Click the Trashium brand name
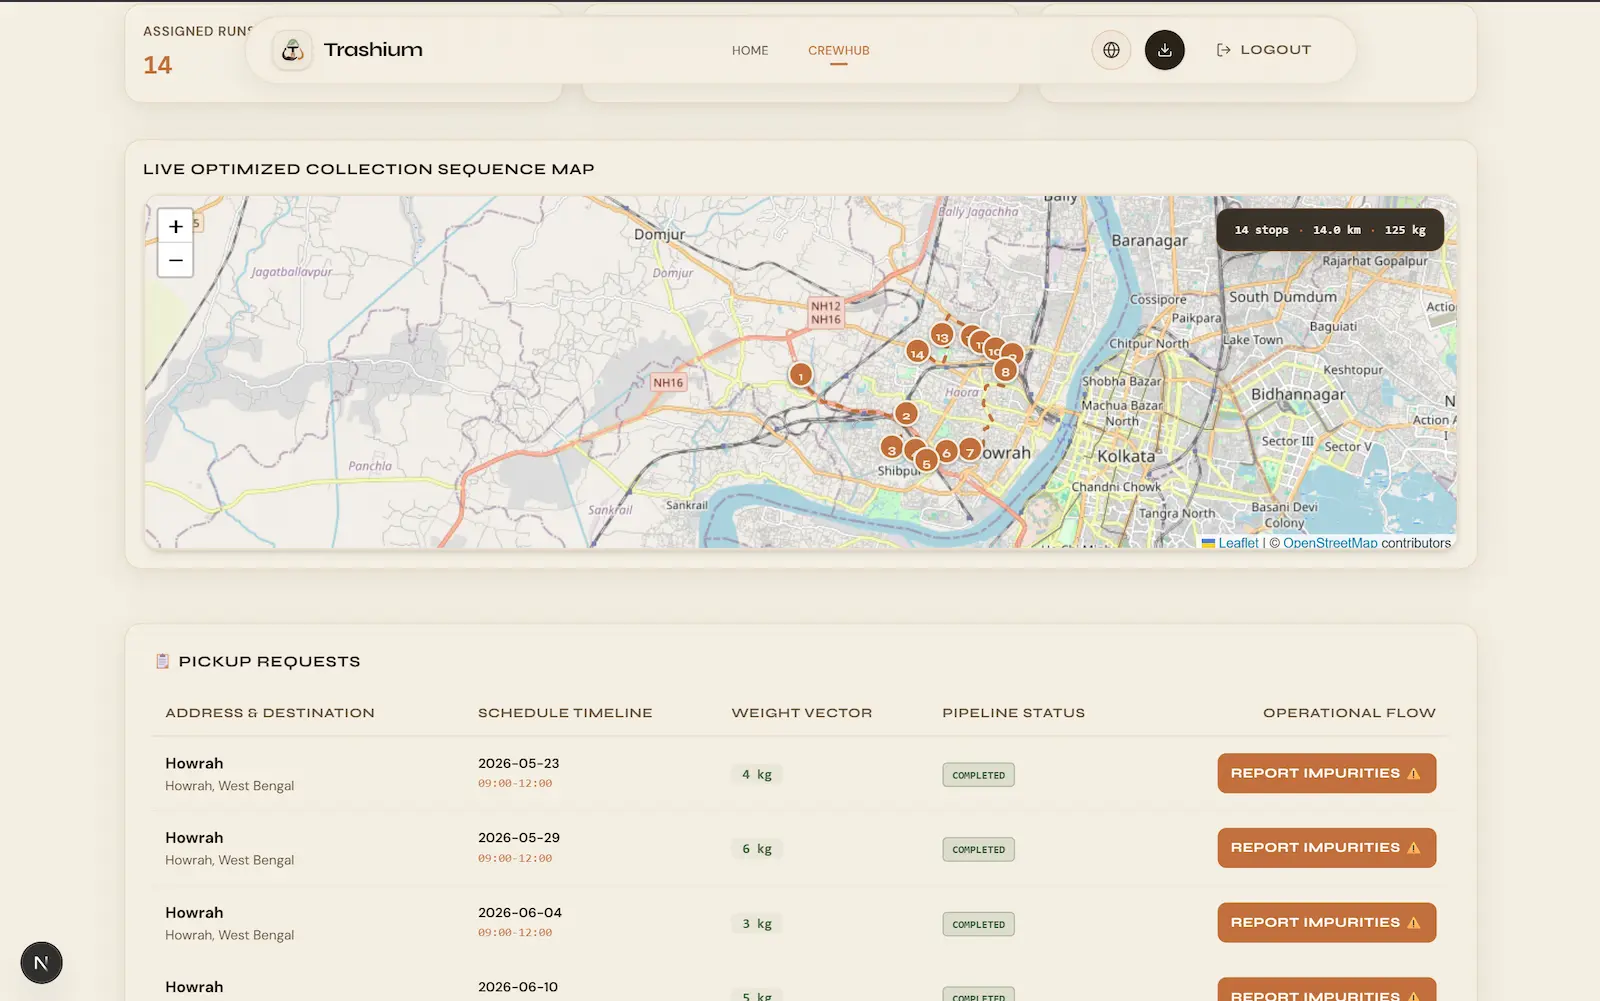Viewport: 1600px width, 1001px height. click(373, 50)
